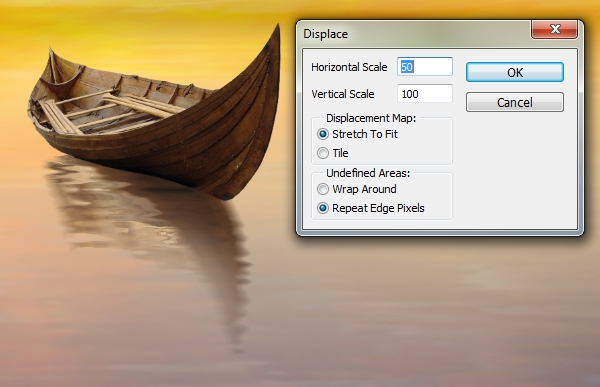The width and height of the screenshot is (600, 387).
Task: Click the Displace title bar text
Action: [x=326, y=34]
